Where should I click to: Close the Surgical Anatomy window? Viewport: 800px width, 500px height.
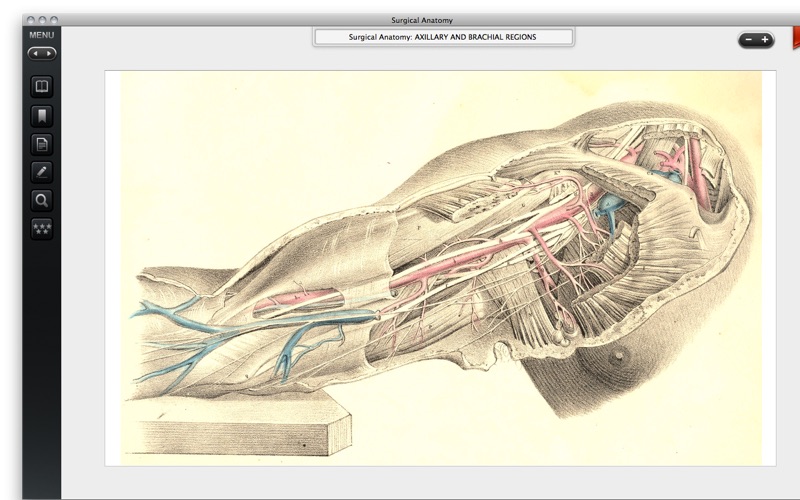click(x=31, y=20)
